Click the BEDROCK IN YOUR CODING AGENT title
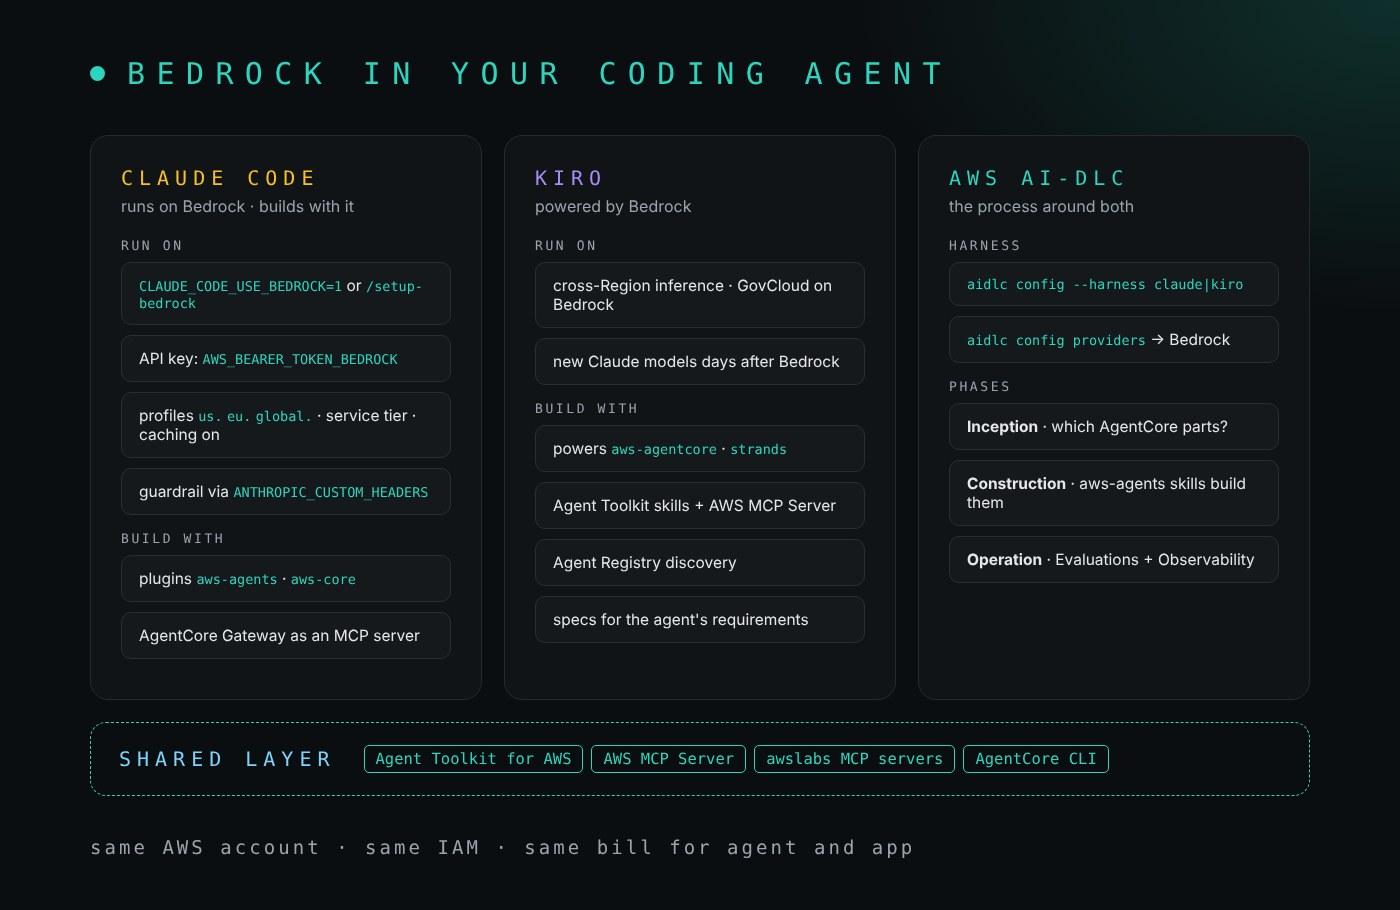 point(536,74)
